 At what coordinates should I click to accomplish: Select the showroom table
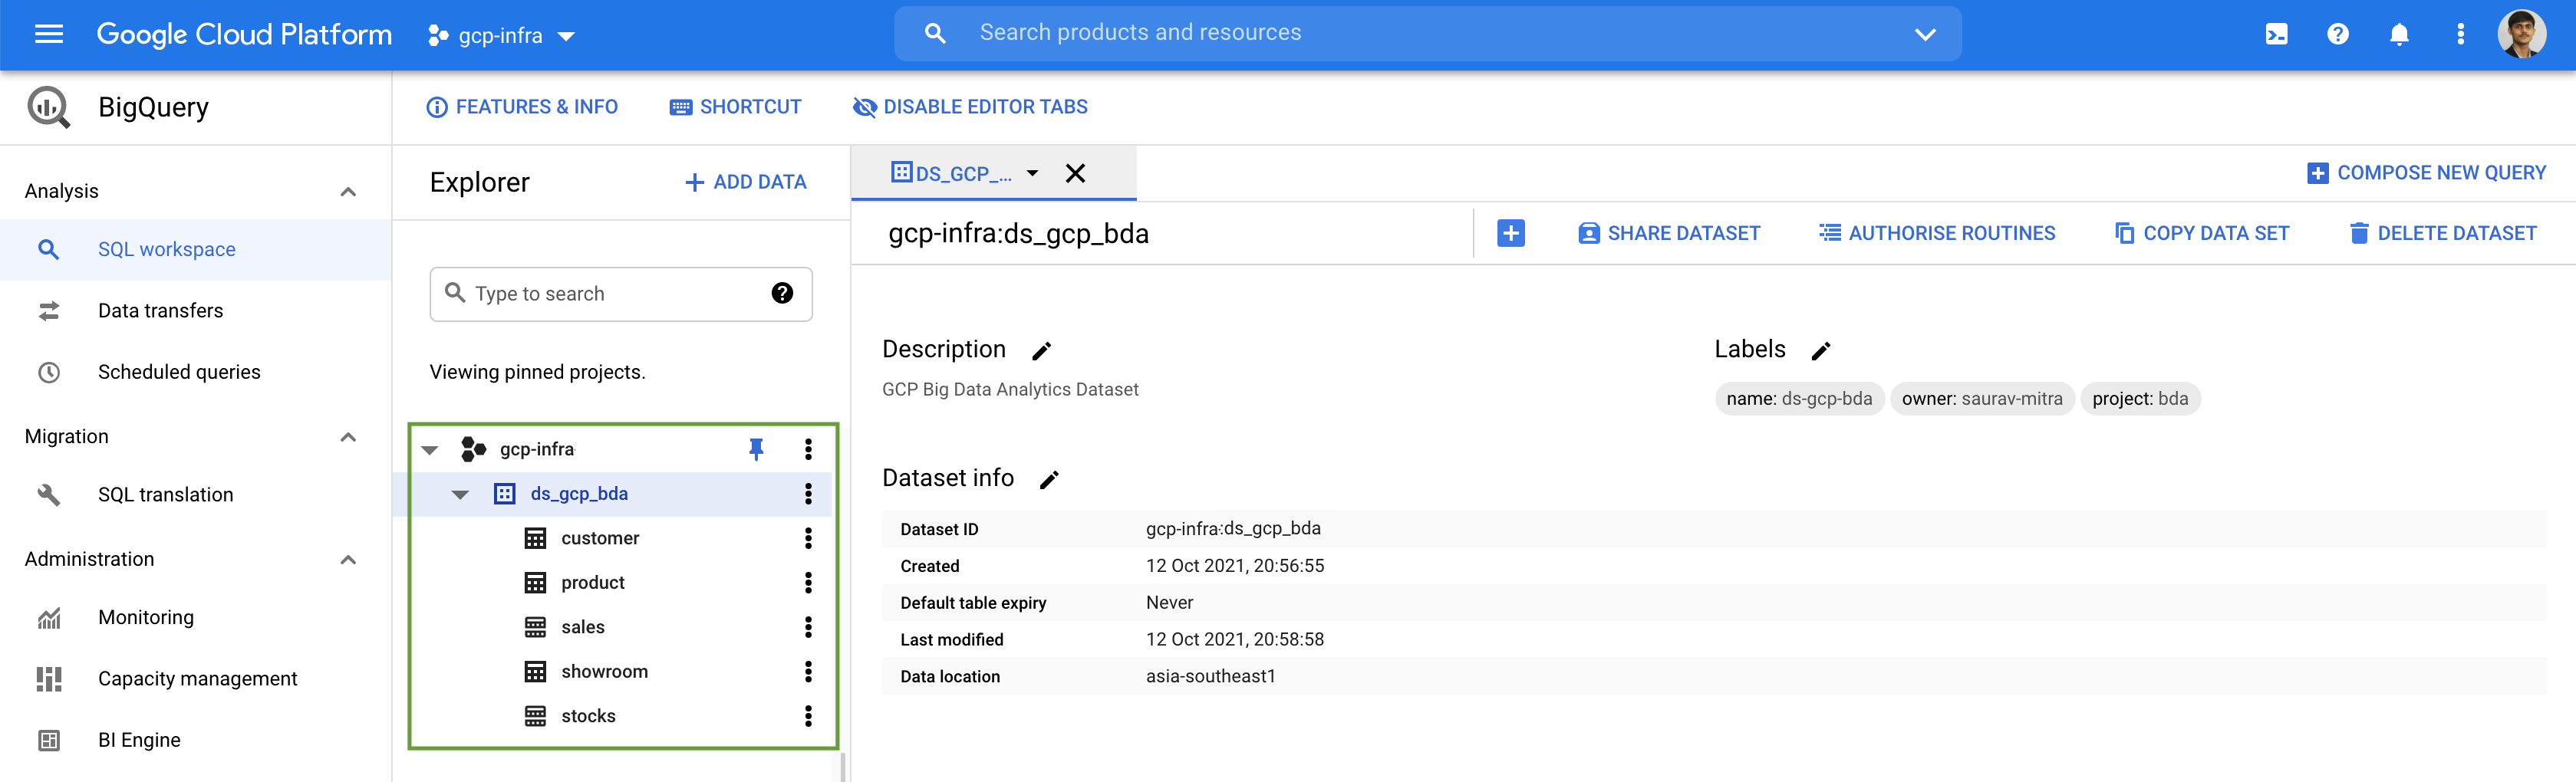click(604, 672)
